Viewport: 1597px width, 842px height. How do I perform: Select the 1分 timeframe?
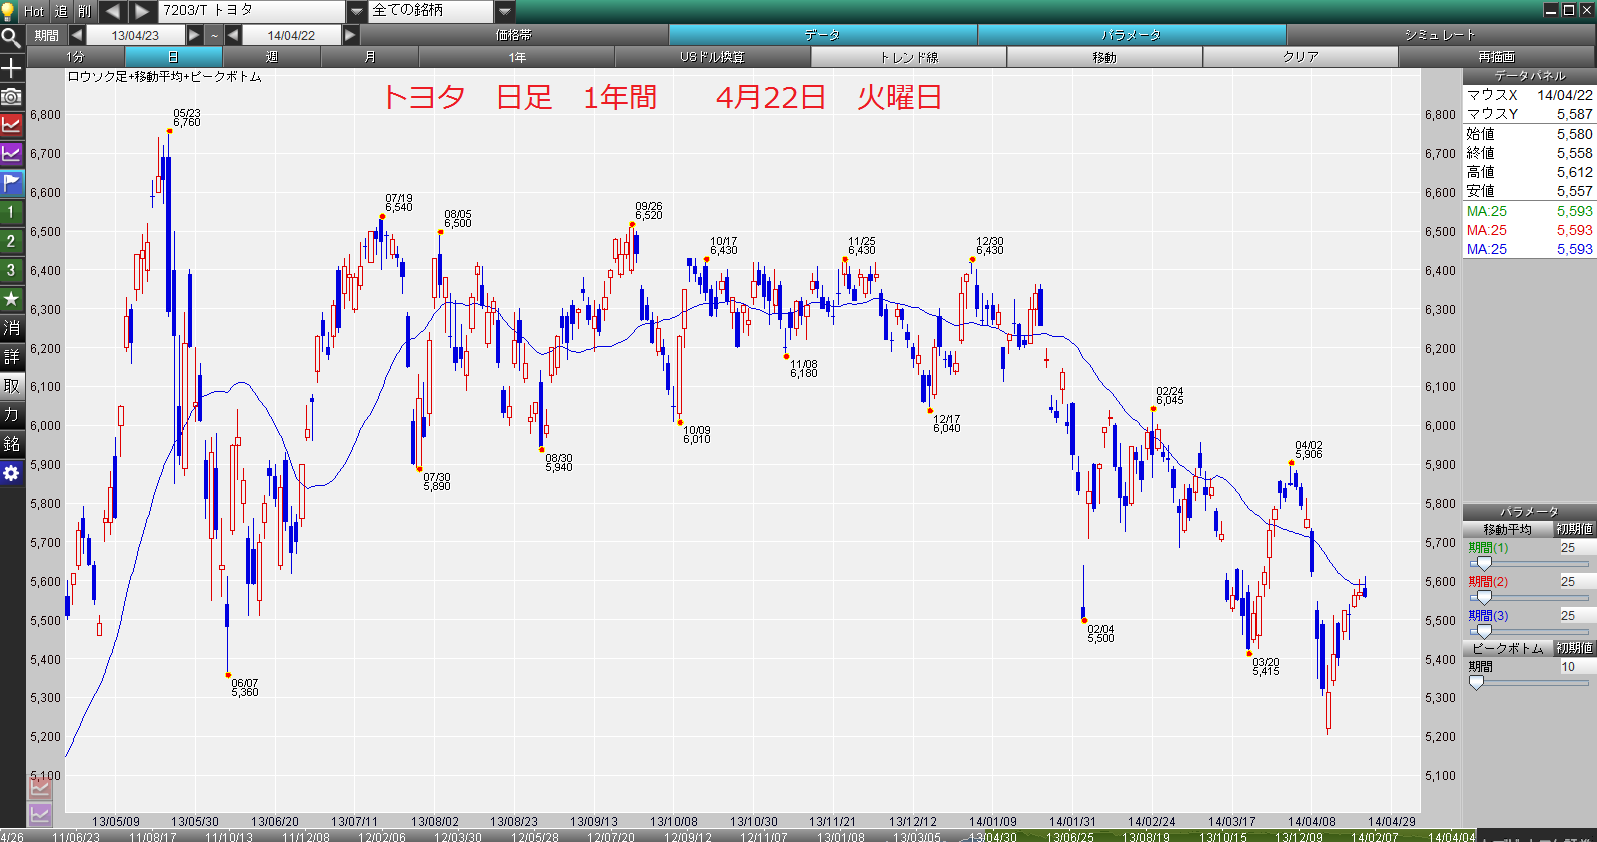(76, 57)
